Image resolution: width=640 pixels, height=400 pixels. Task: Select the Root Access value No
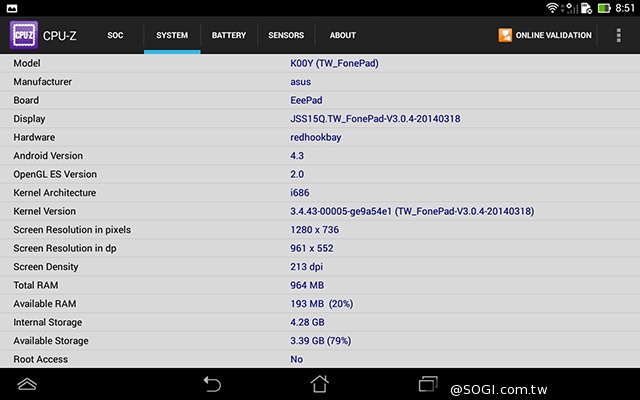coord(297,359)
